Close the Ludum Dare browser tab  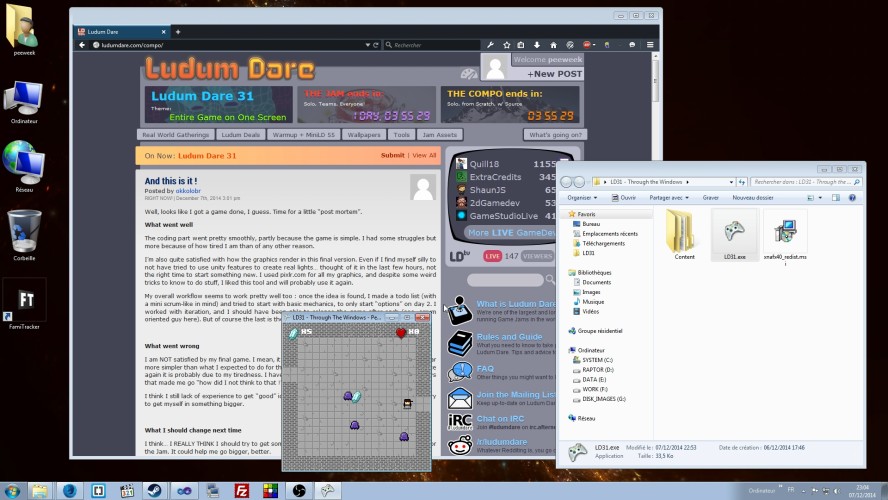[x=164, y=32]
